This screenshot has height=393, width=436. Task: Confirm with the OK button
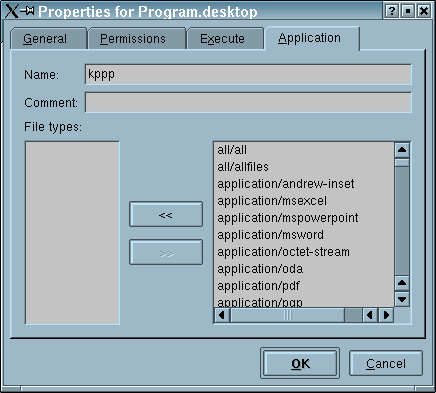click(x=300, y=363)
